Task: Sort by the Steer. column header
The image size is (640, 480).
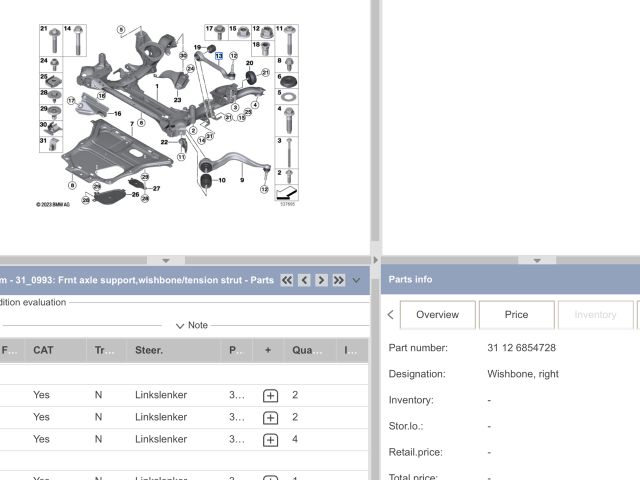Action: (x=151, y=350)
